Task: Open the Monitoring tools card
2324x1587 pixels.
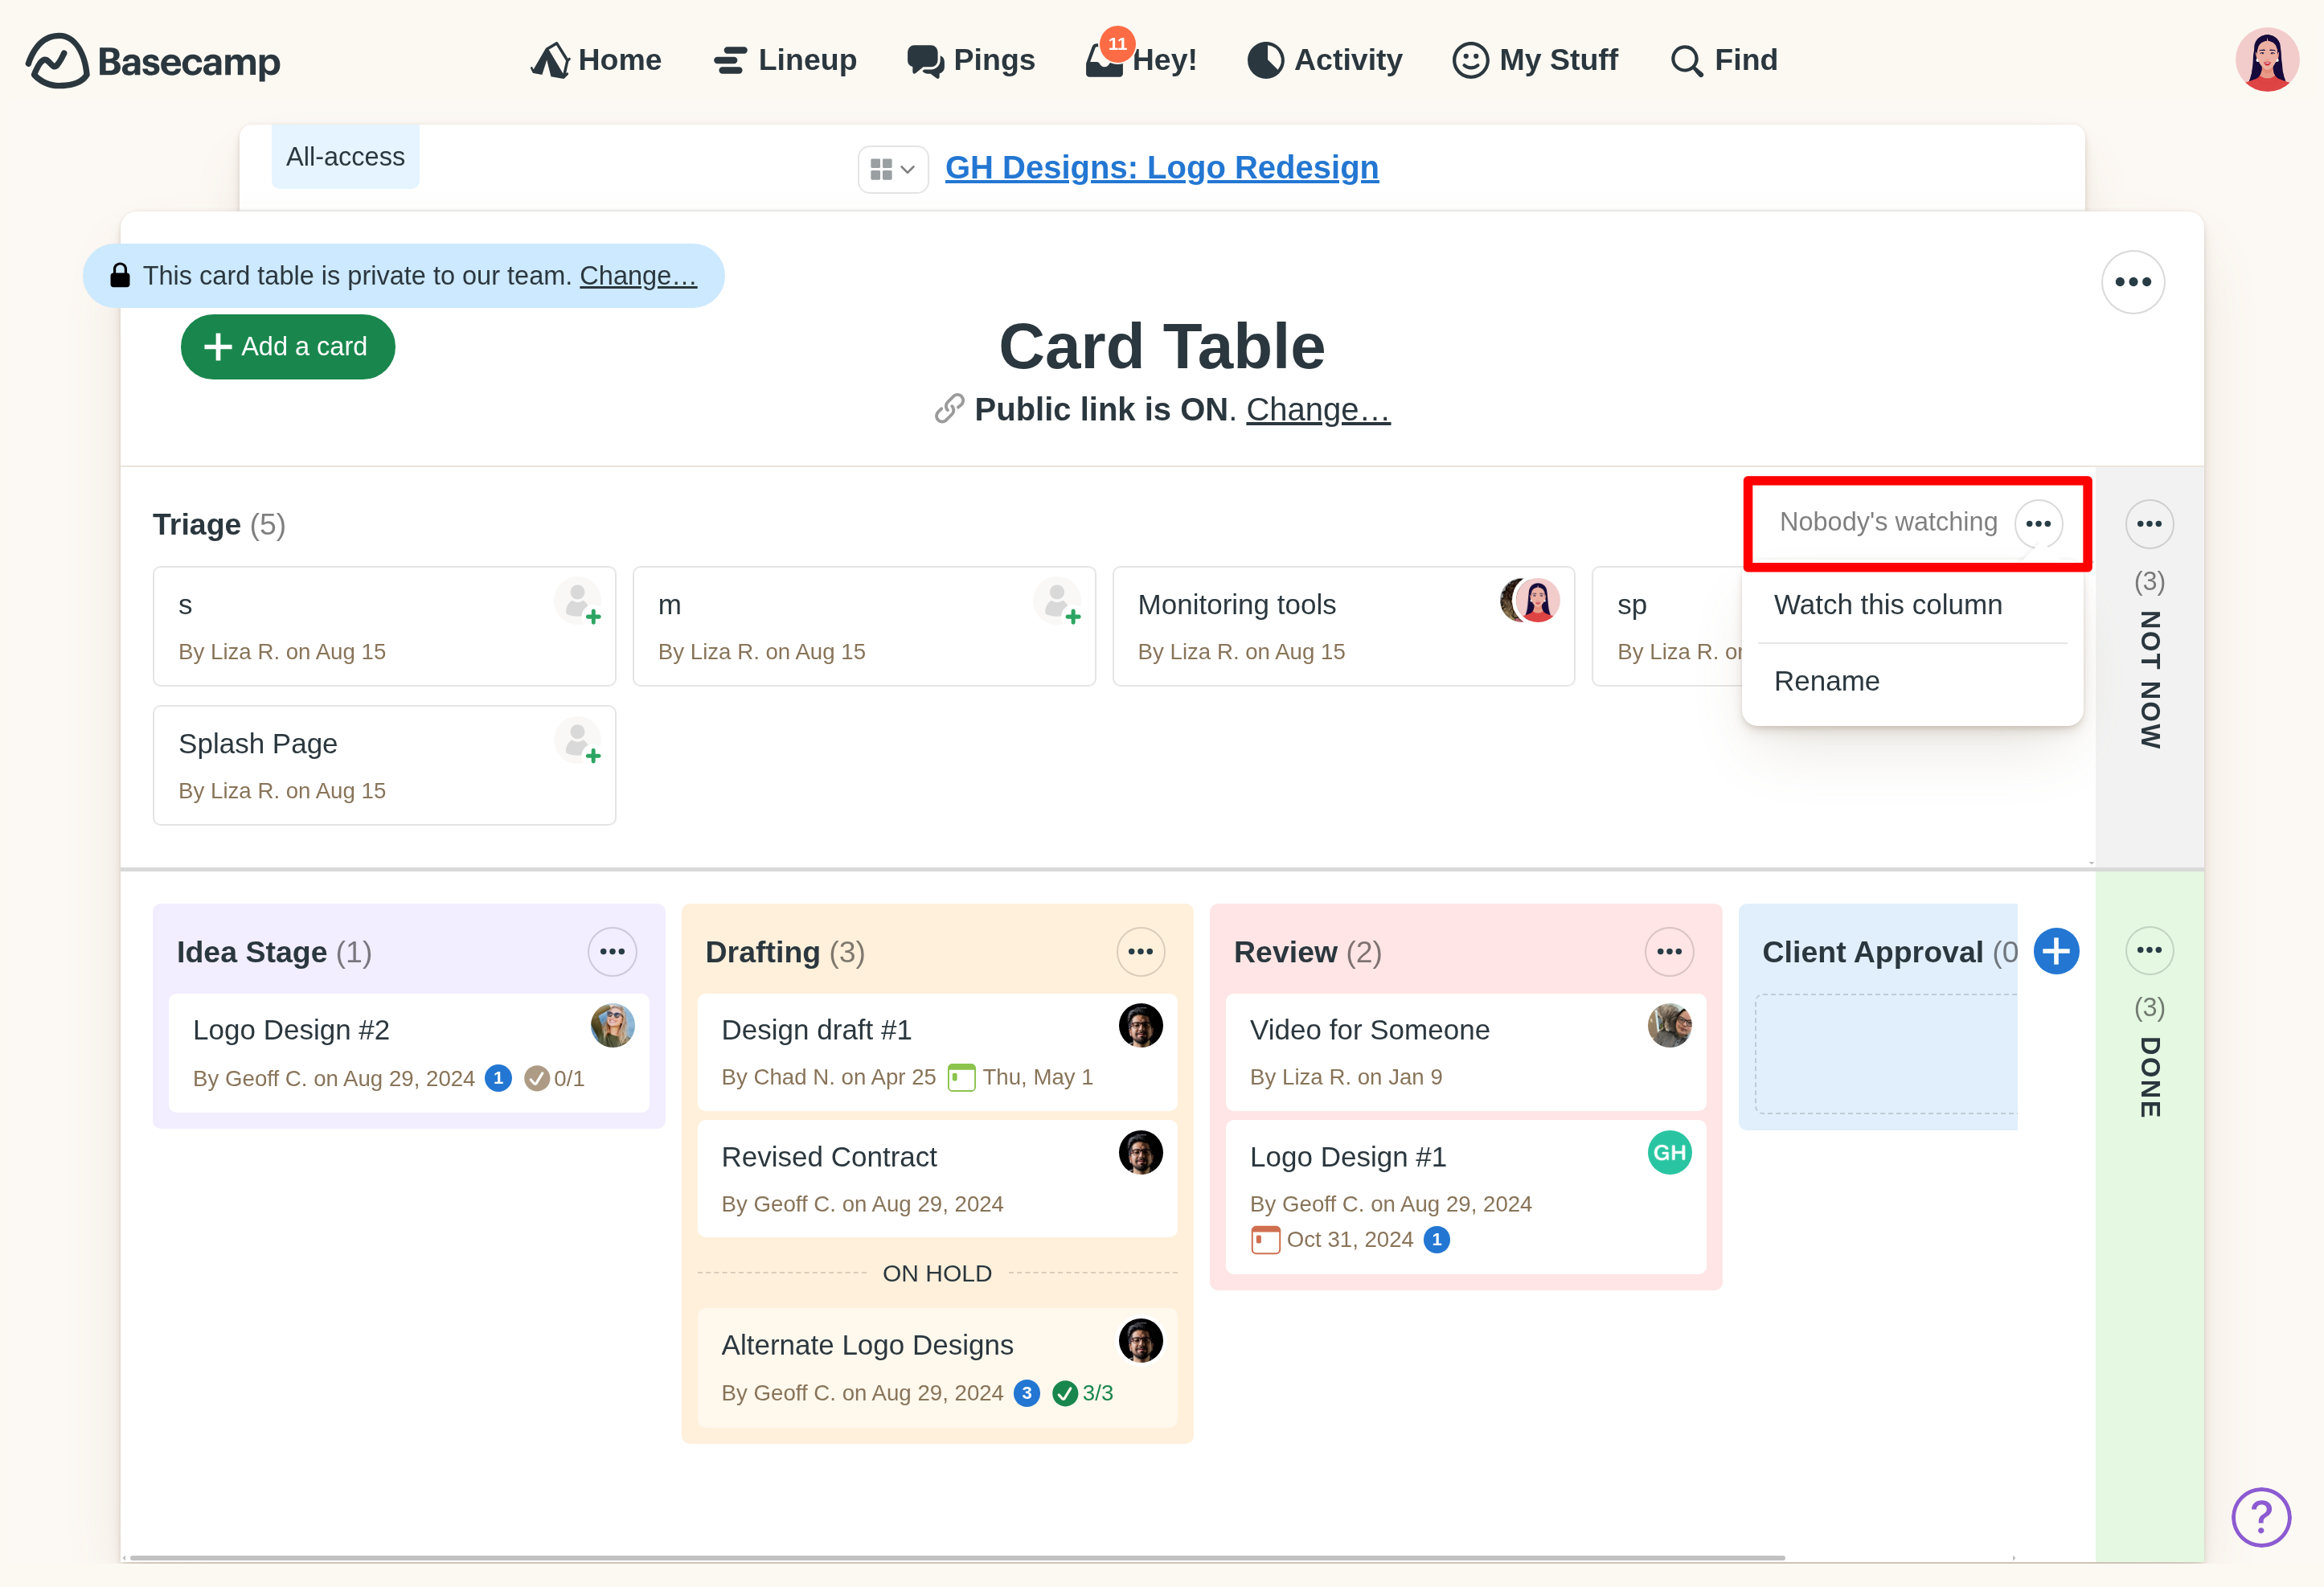Action: tap(1236, 605)
